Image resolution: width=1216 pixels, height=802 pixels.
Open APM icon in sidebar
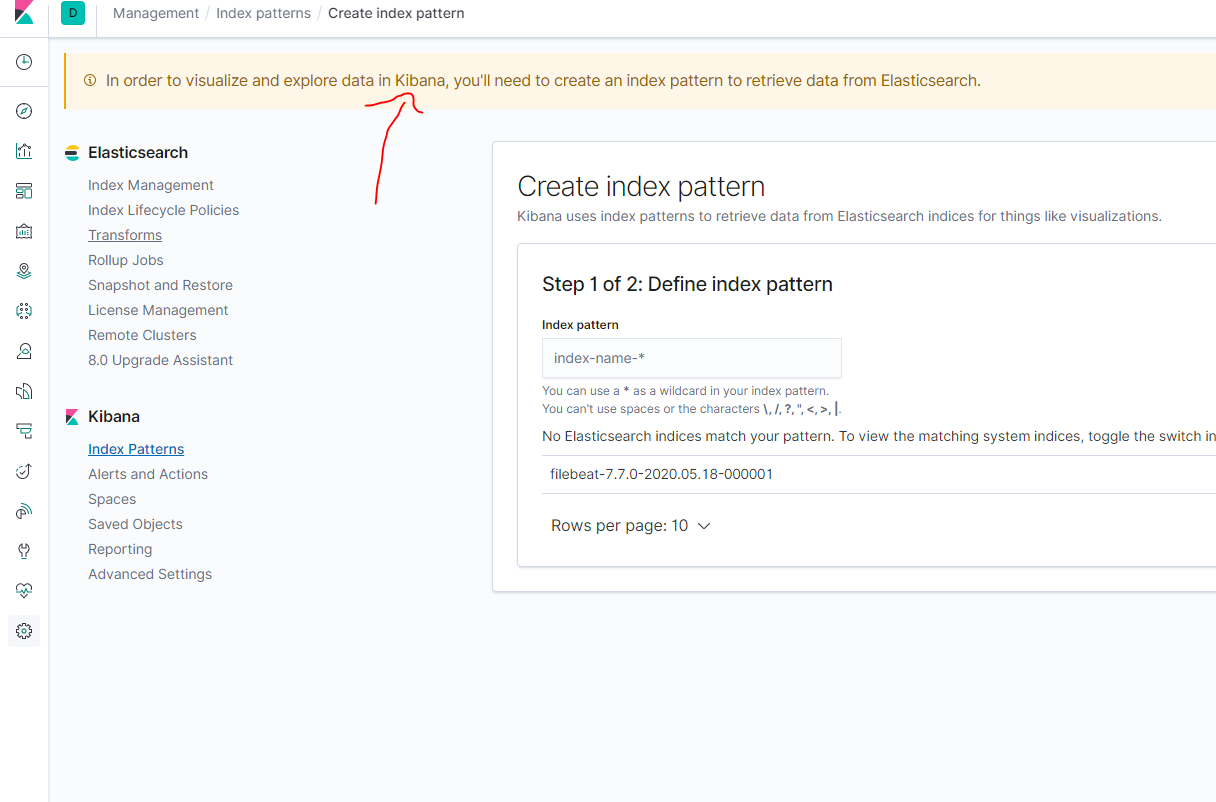pos(24,431)
